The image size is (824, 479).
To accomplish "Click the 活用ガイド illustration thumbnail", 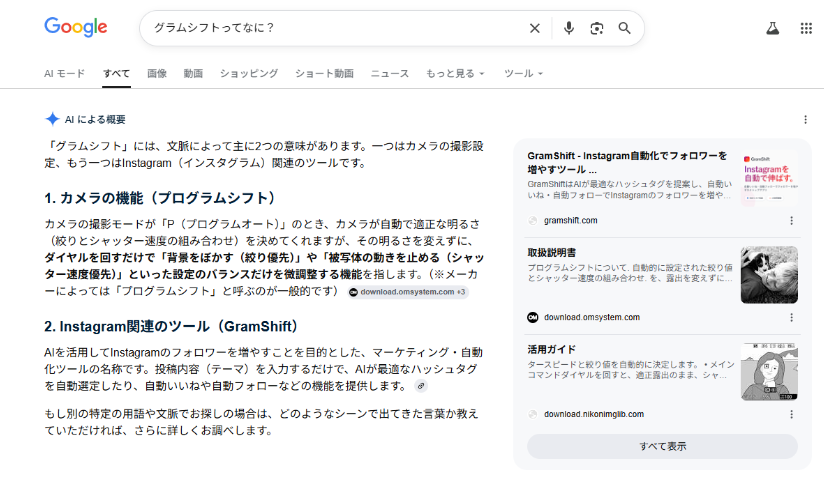I will coord(769,372).
